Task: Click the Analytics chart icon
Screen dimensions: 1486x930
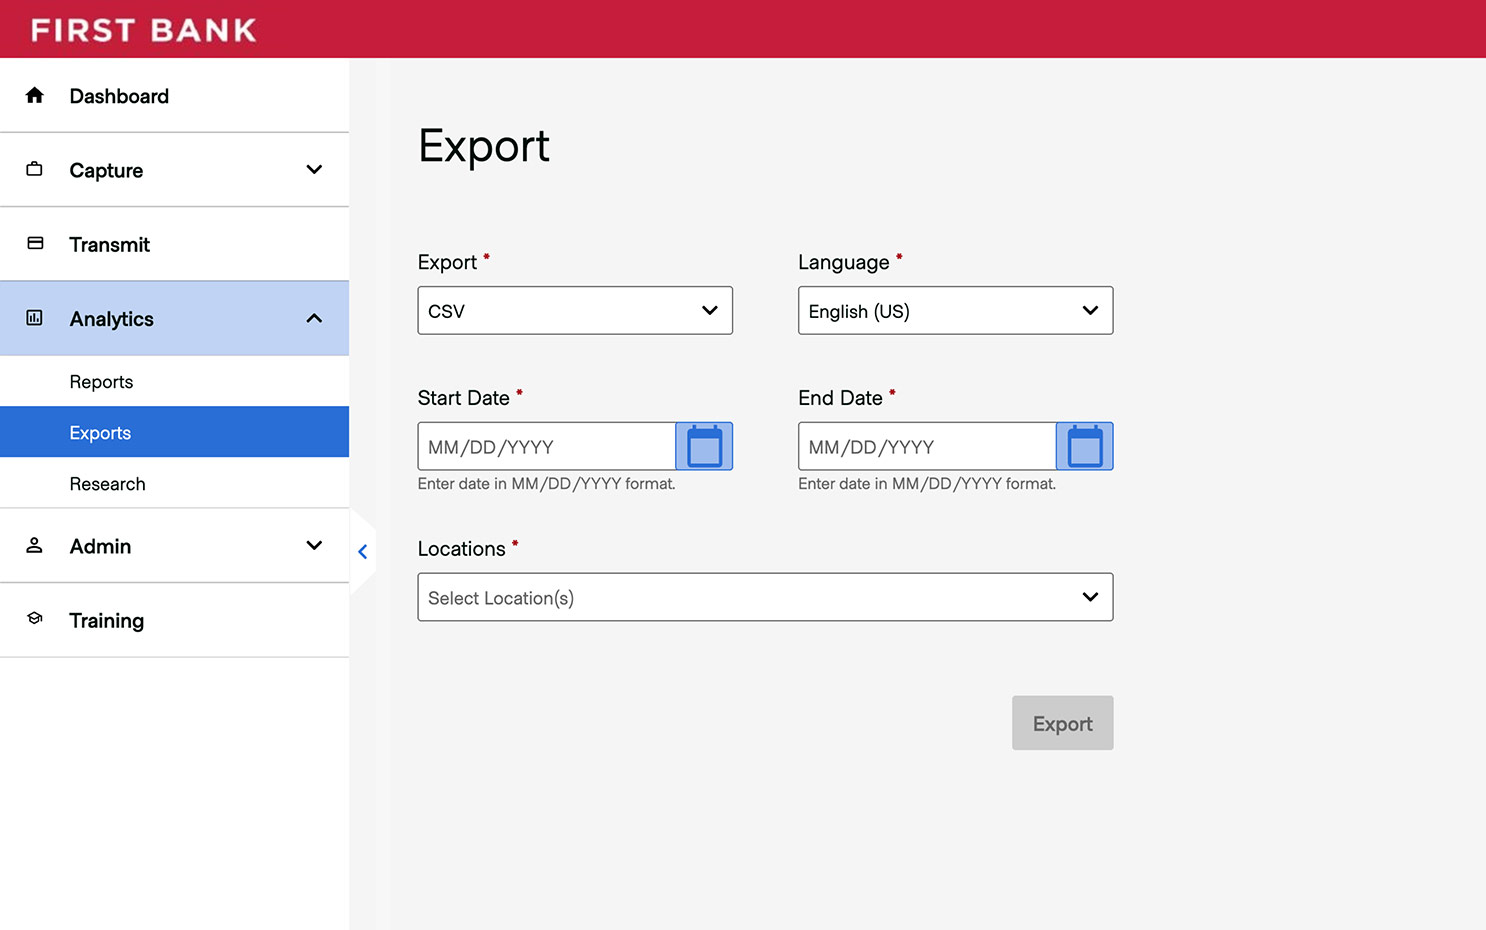Action: pos(35,318)
